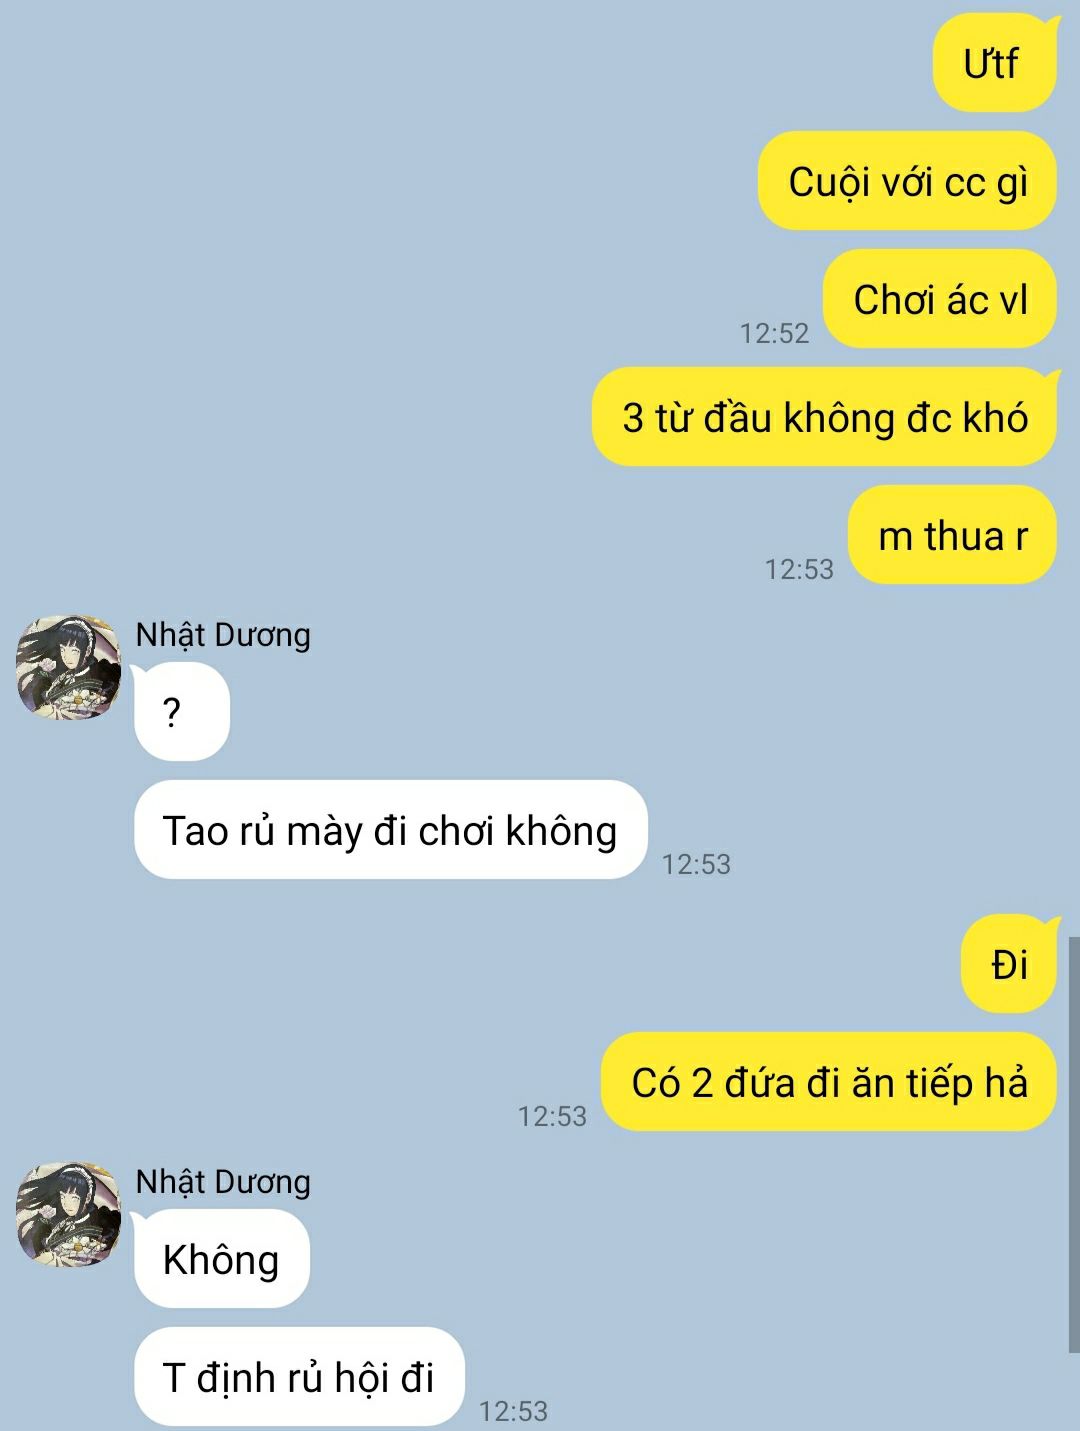Tap timestamp next to 'Tao rủ mày đi chơi không'
This screenshot has height=1431, width=1080.
[x=696, y=864]
